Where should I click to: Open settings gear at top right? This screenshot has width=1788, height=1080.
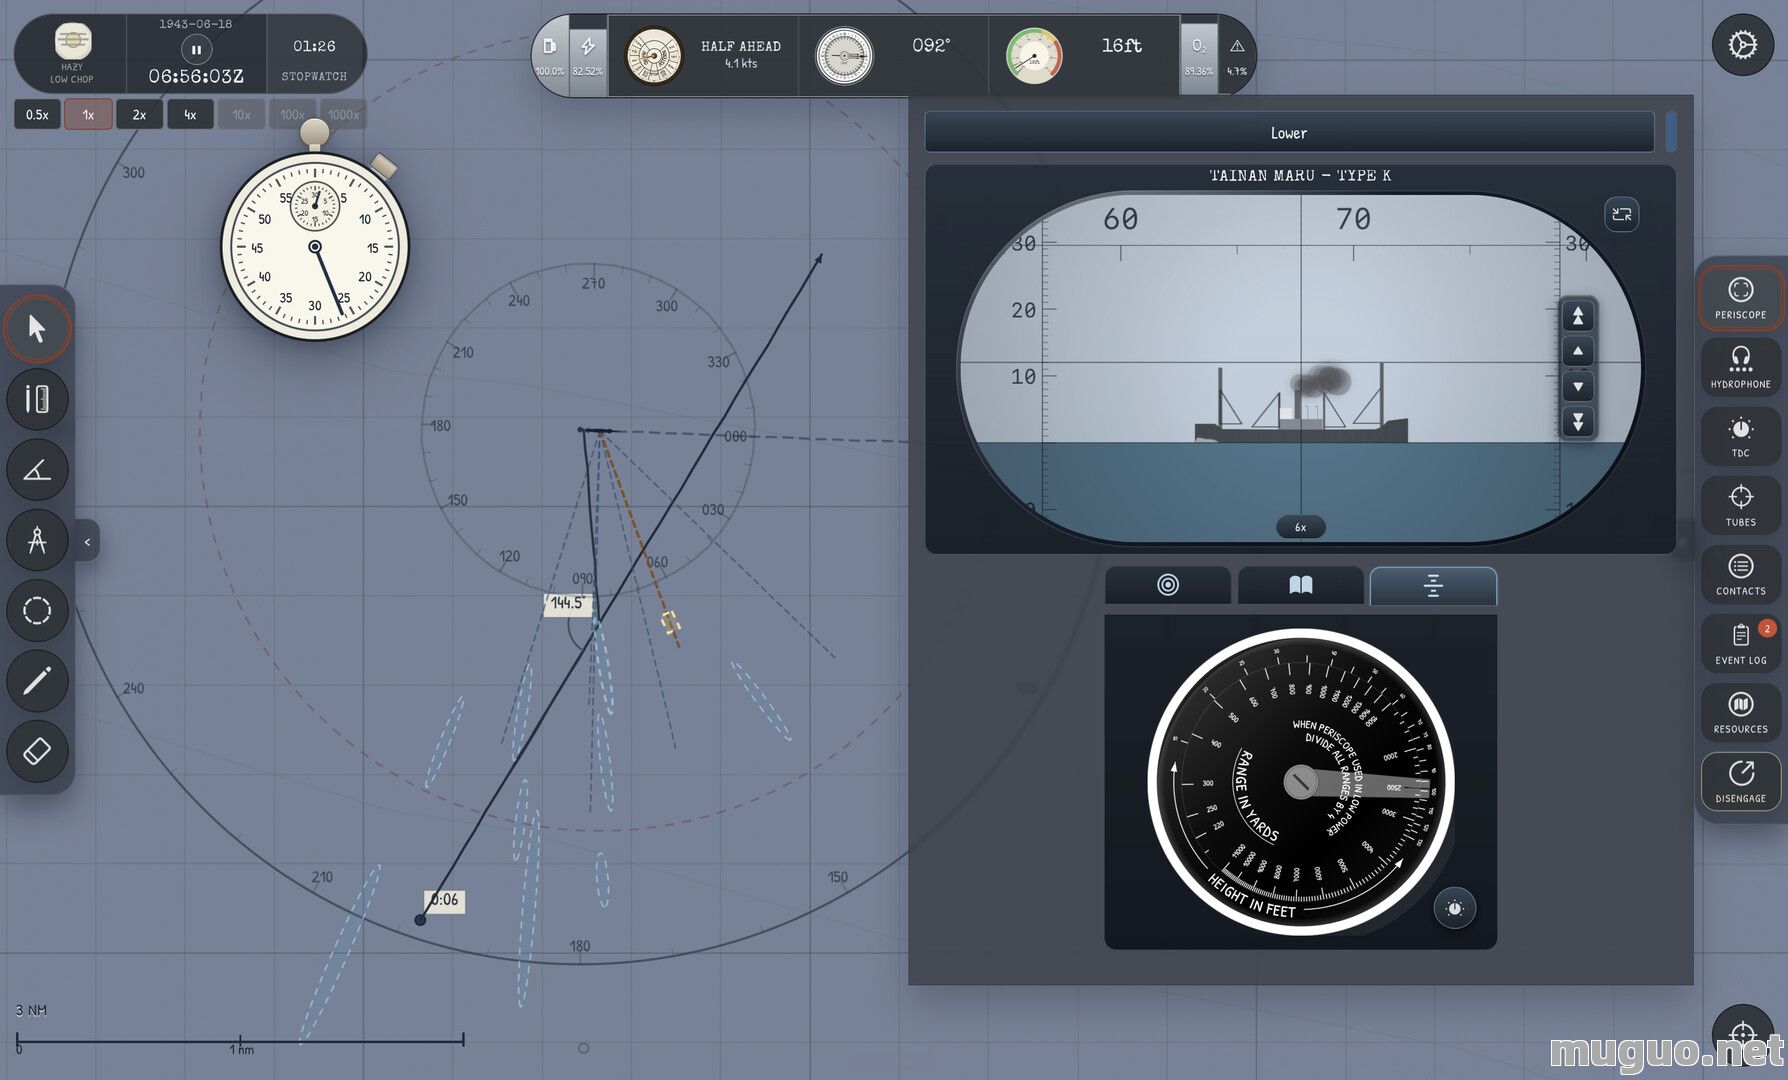(1743, 46)
